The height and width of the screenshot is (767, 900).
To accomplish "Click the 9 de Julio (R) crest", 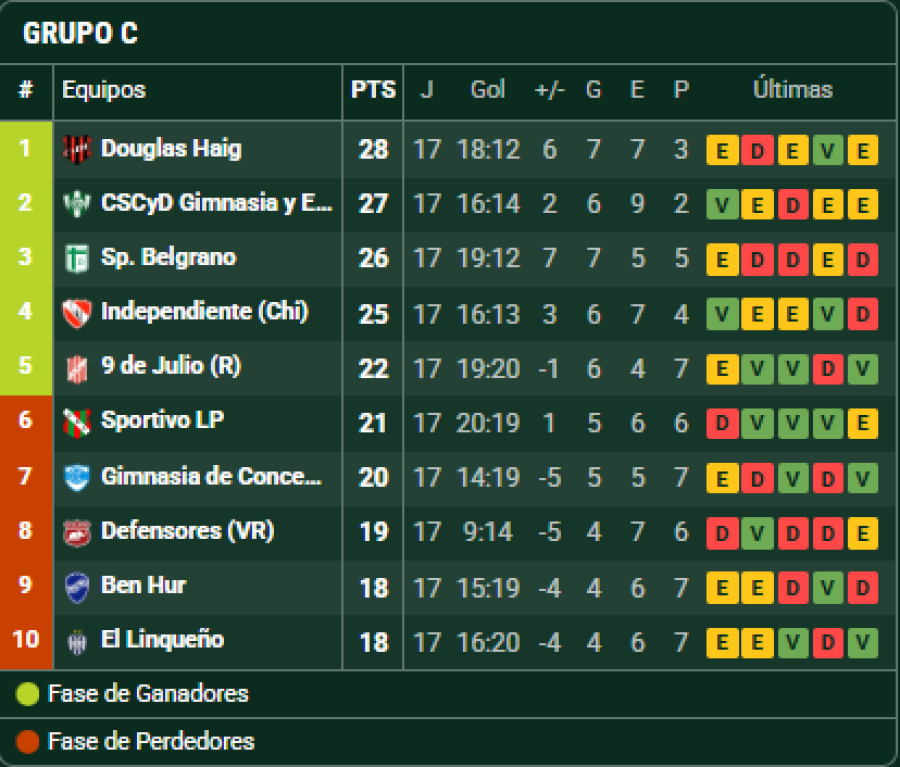I will [76, 366].
